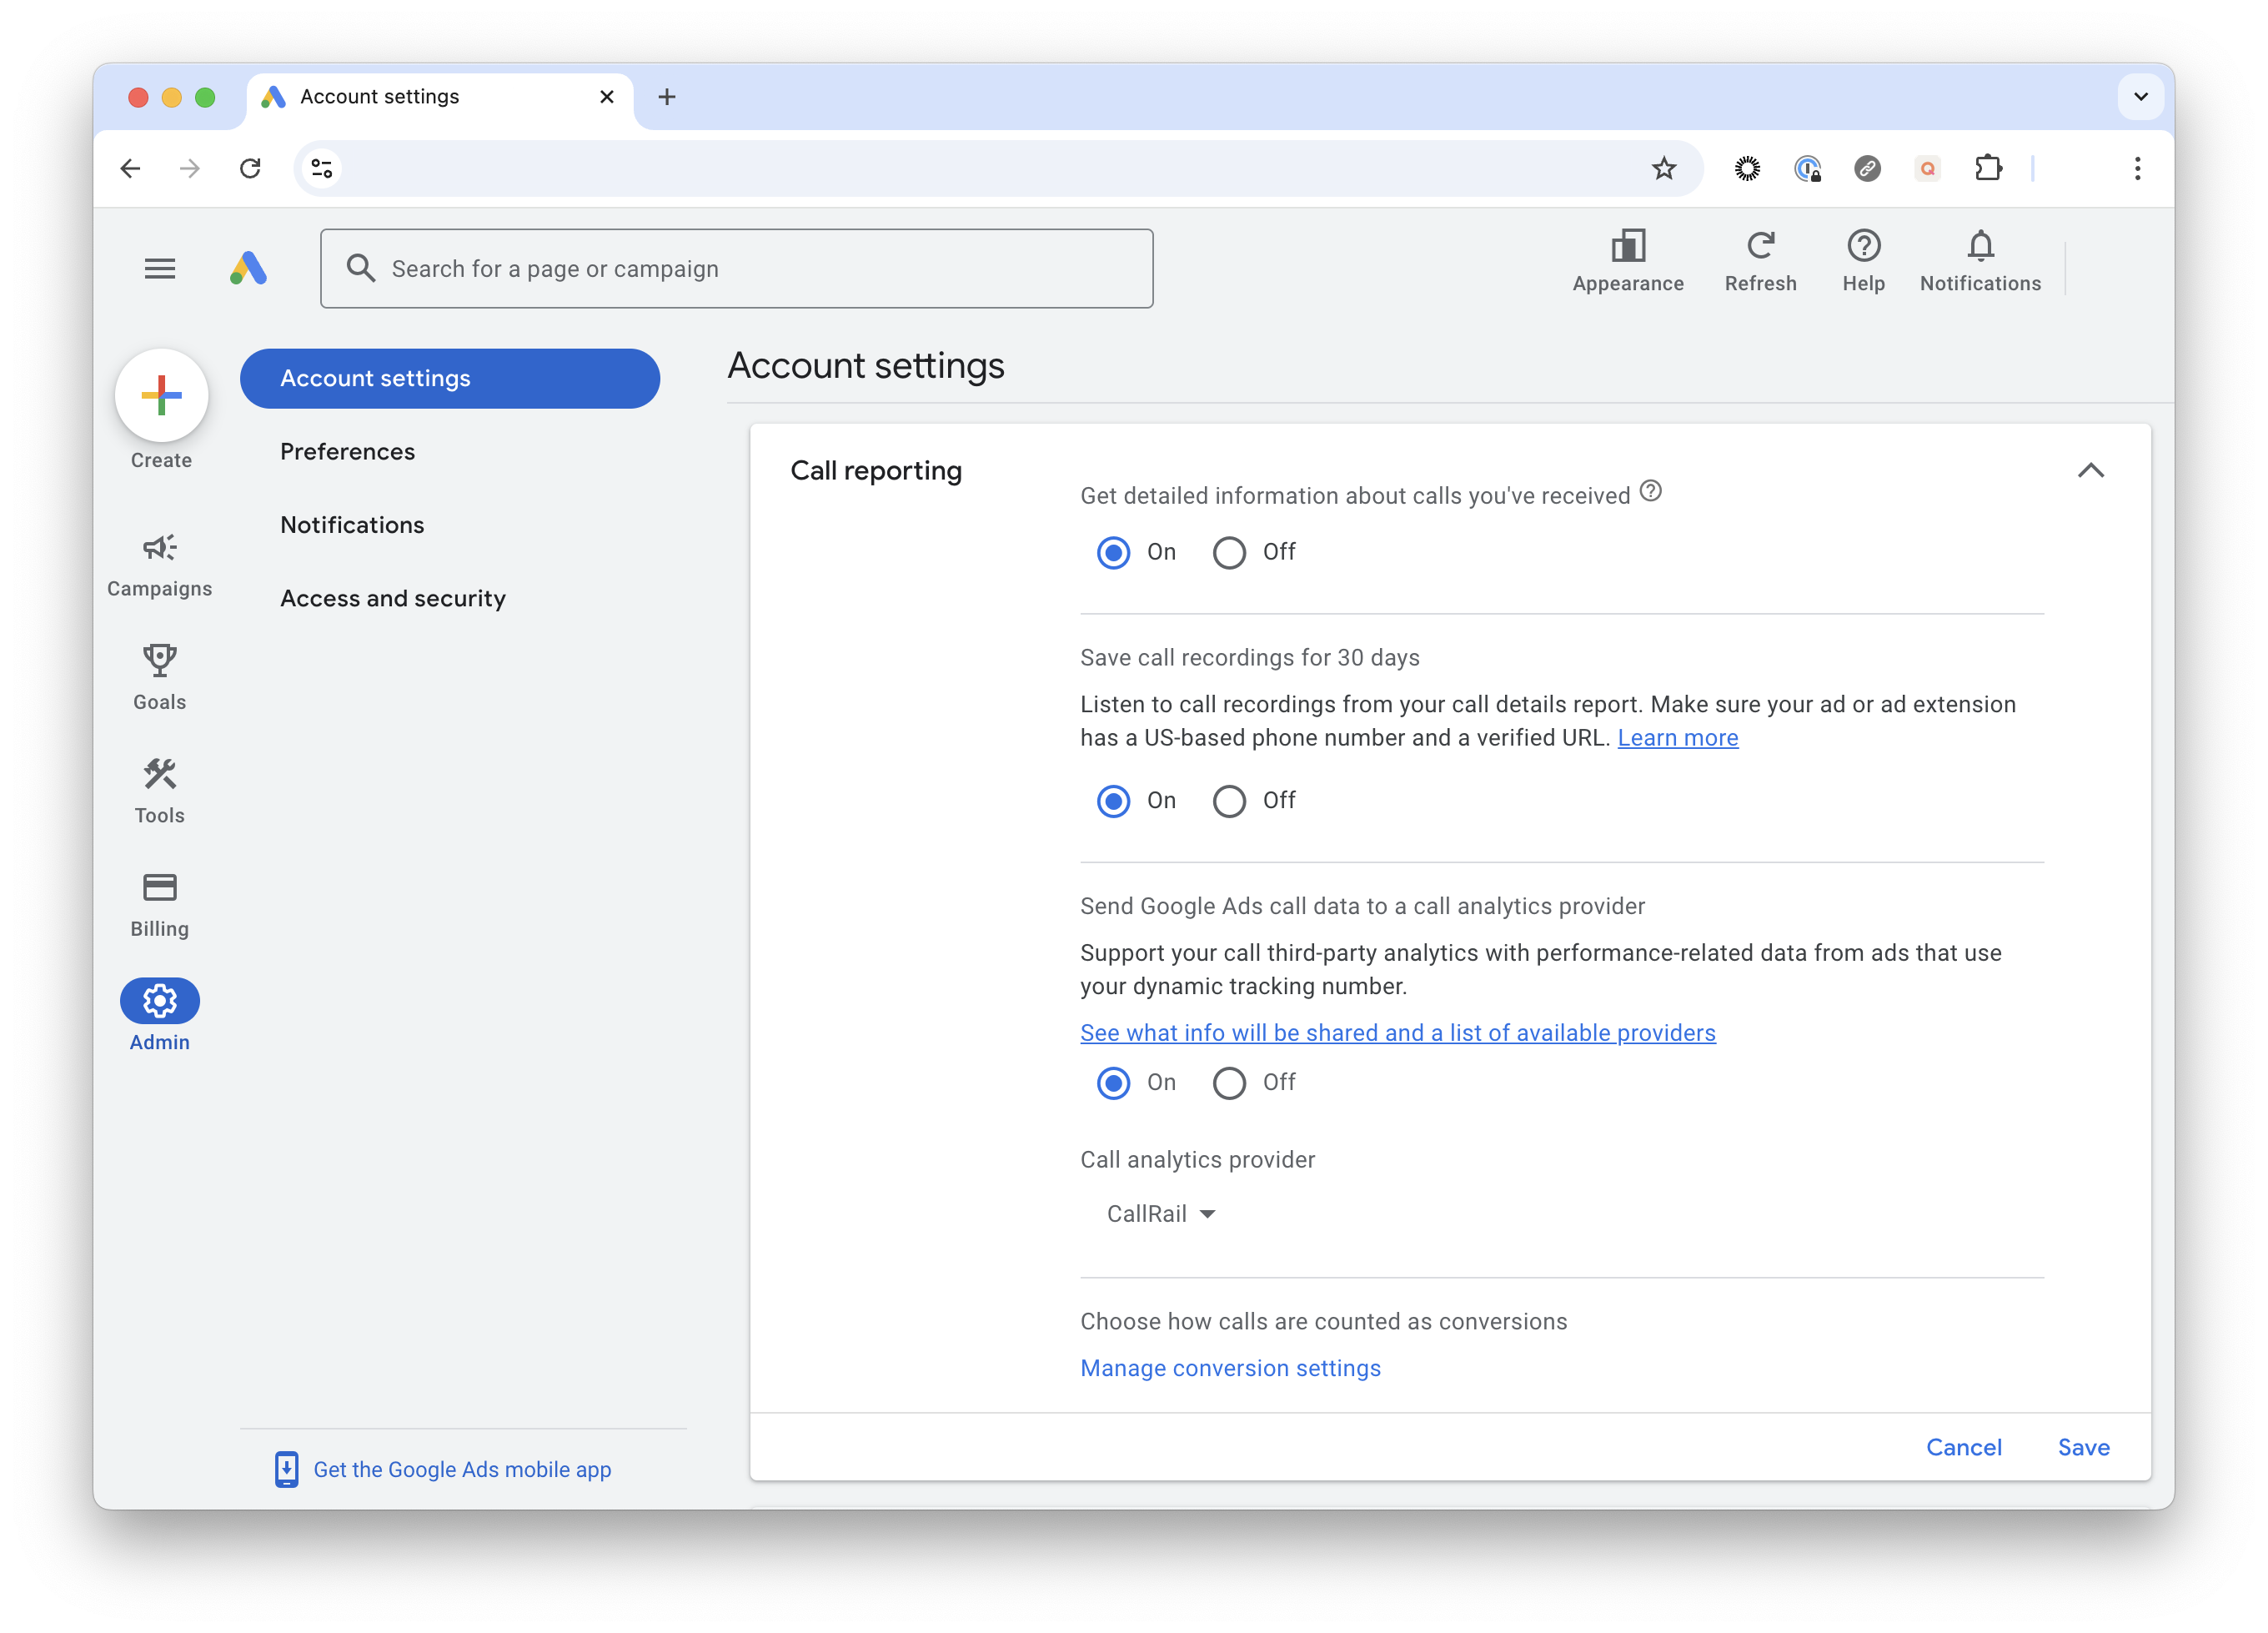Set send call data to provider On
Screen dimensions: 2268x1633
[x=1114, y=1083]
